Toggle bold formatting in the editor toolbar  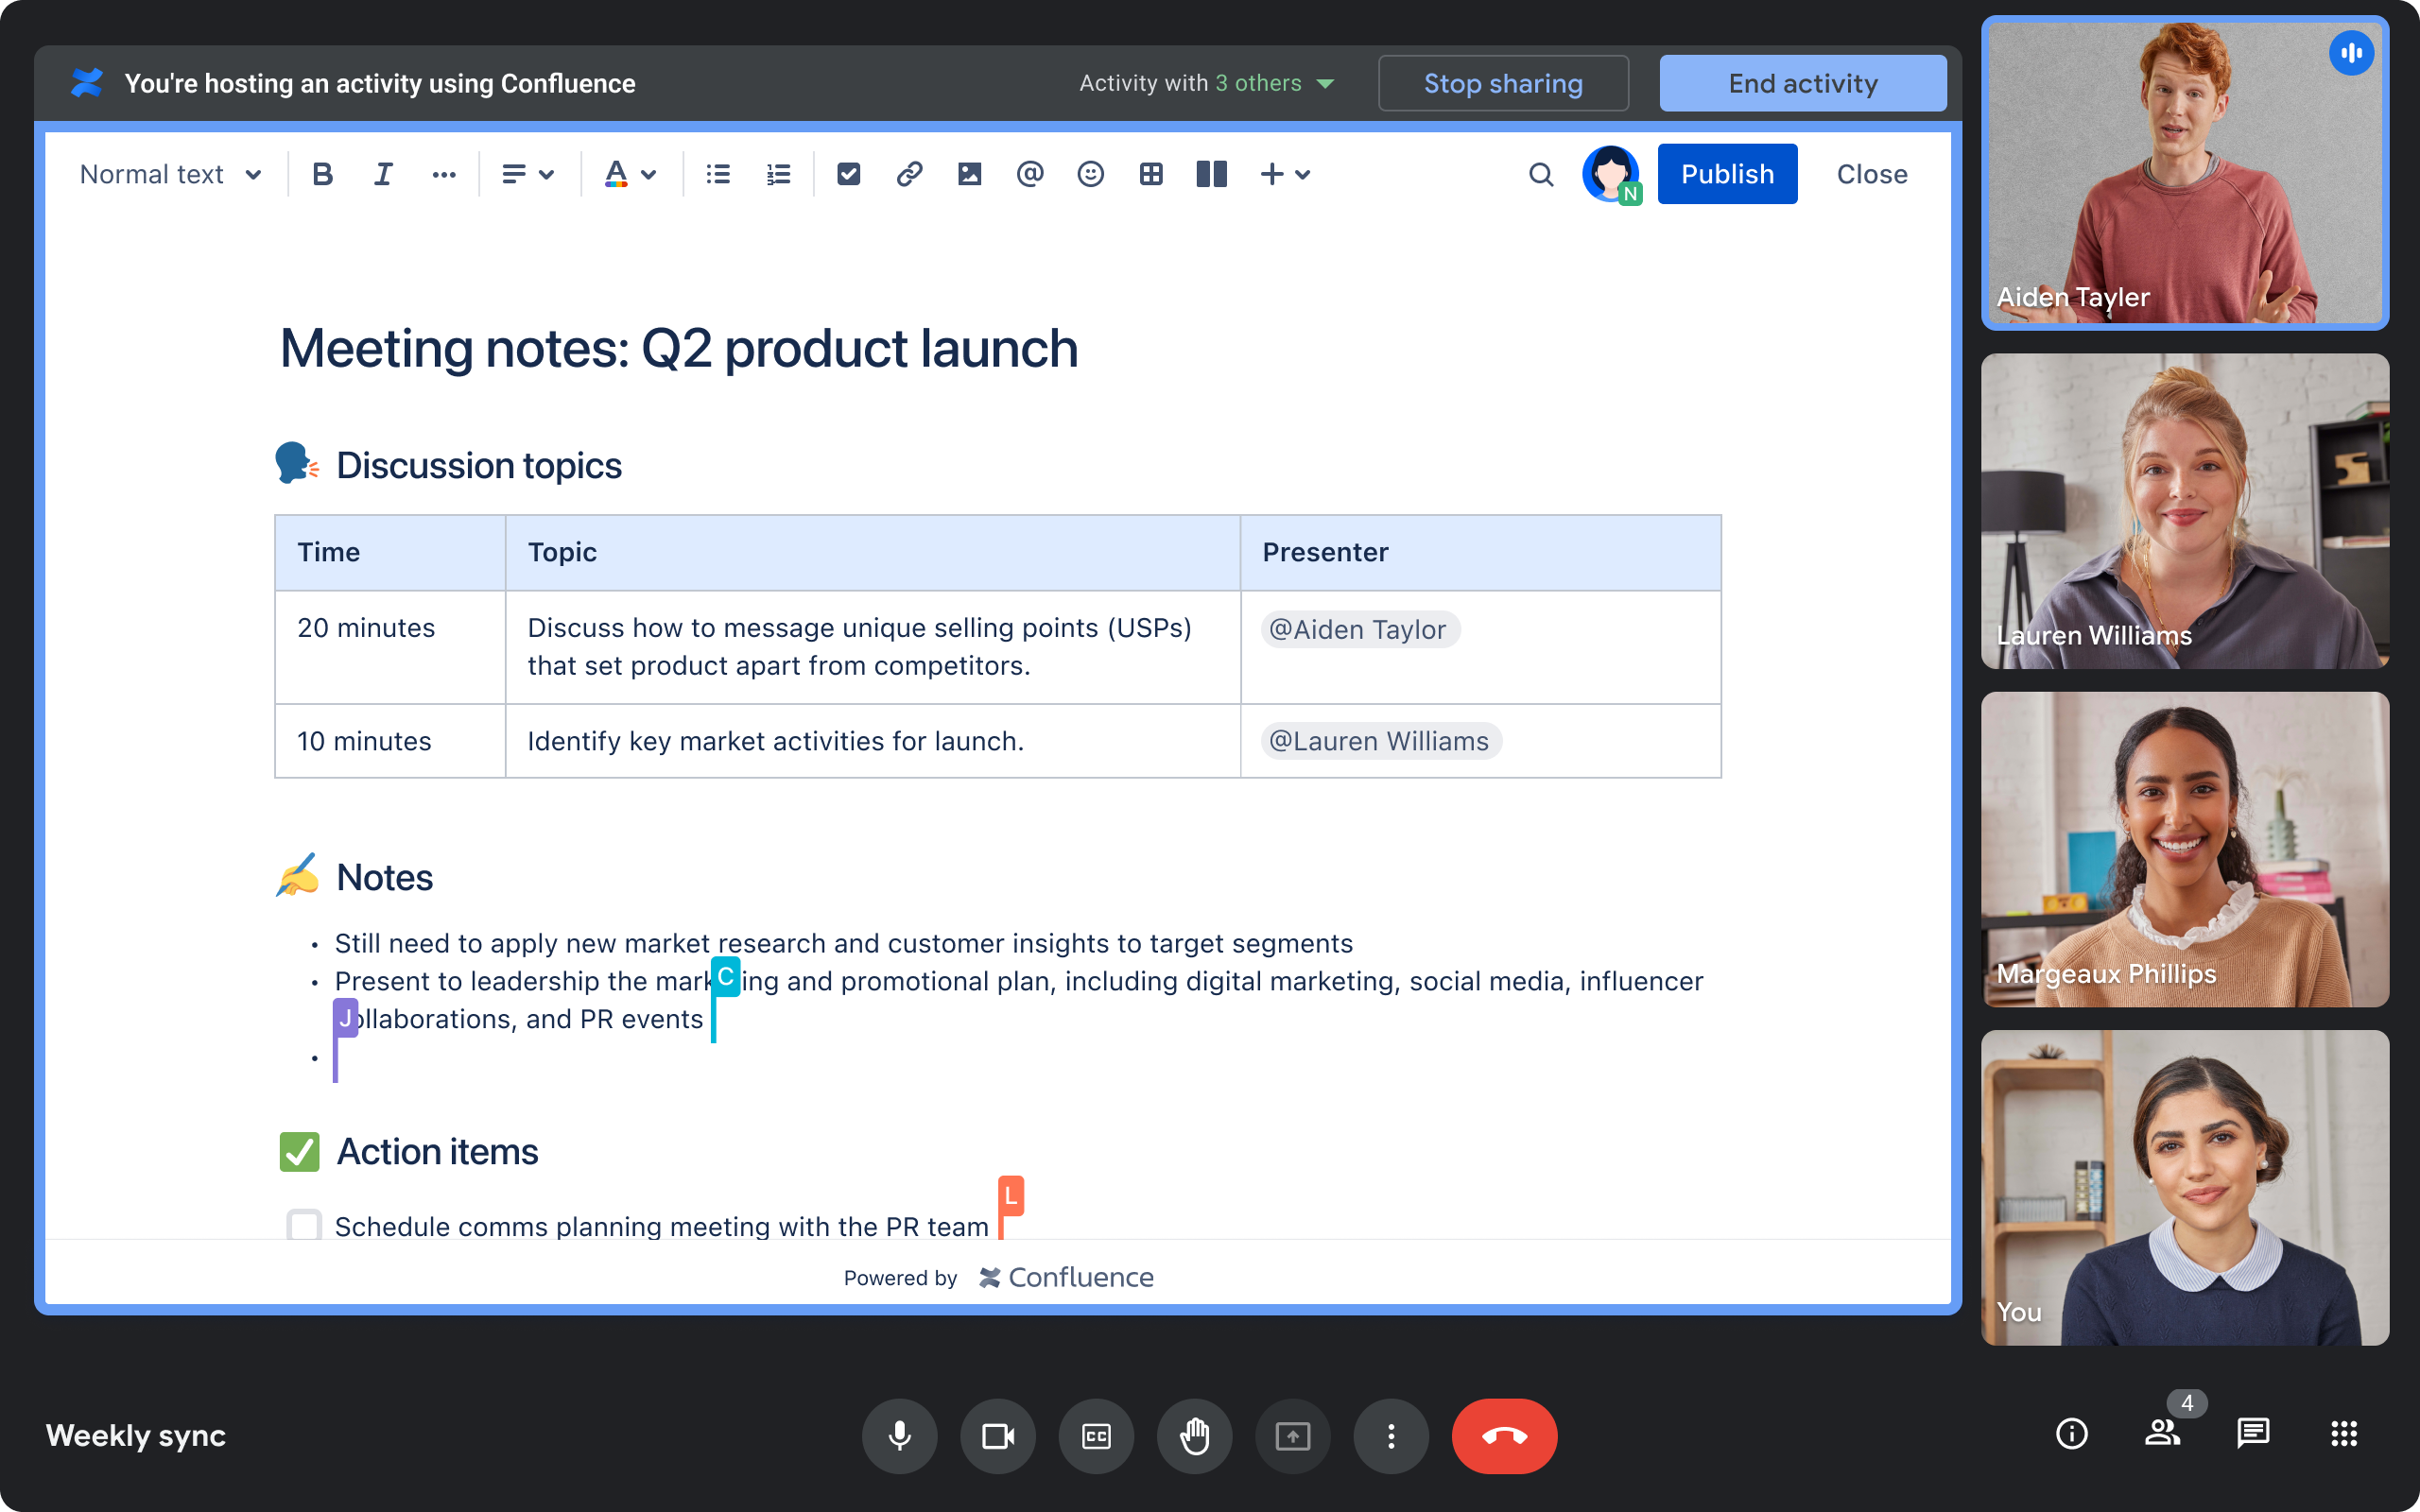(322, 175)
